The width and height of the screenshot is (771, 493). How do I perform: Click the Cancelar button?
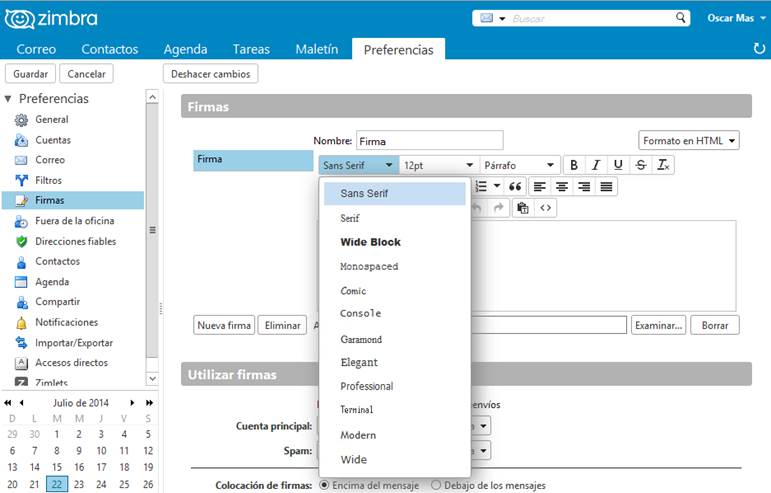click(x=87, y=74)
